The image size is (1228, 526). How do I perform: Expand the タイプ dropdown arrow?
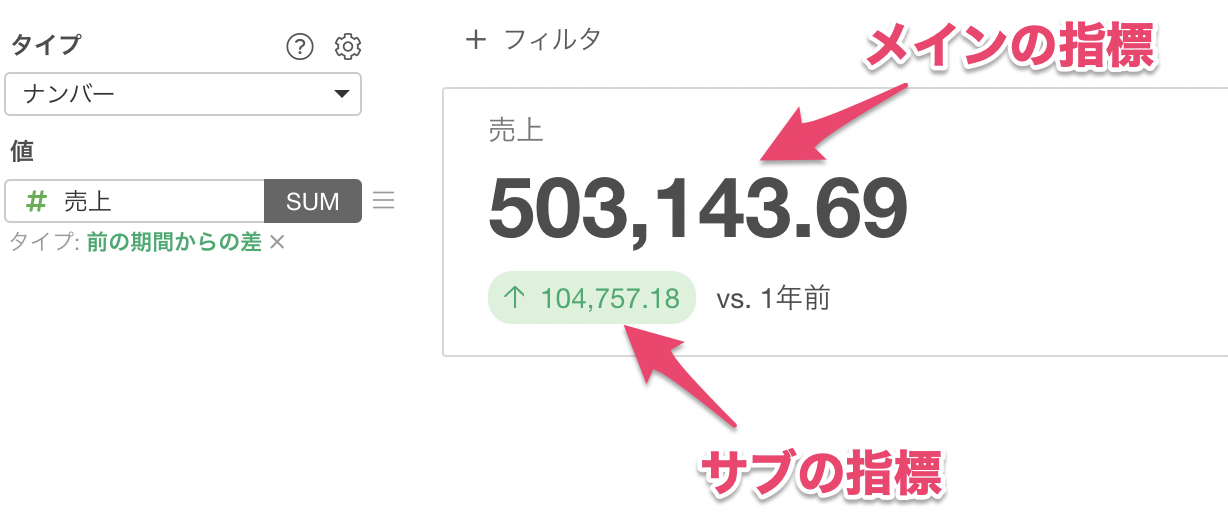click(x=341, y=95)
